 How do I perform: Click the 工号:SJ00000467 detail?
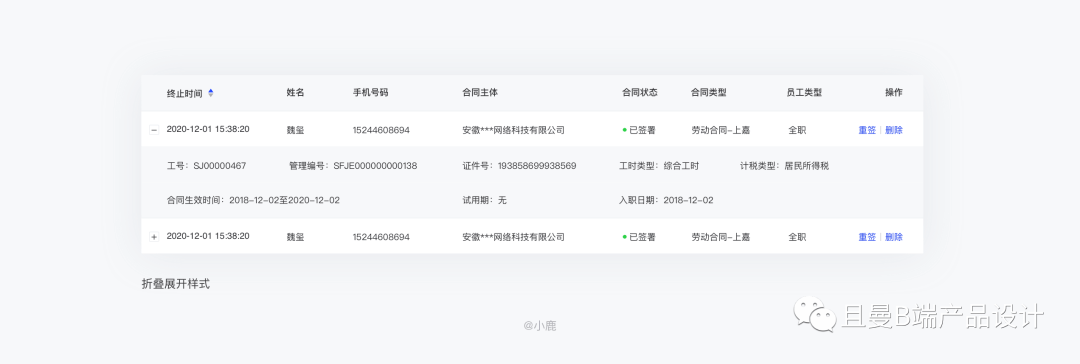click(206, 166)
